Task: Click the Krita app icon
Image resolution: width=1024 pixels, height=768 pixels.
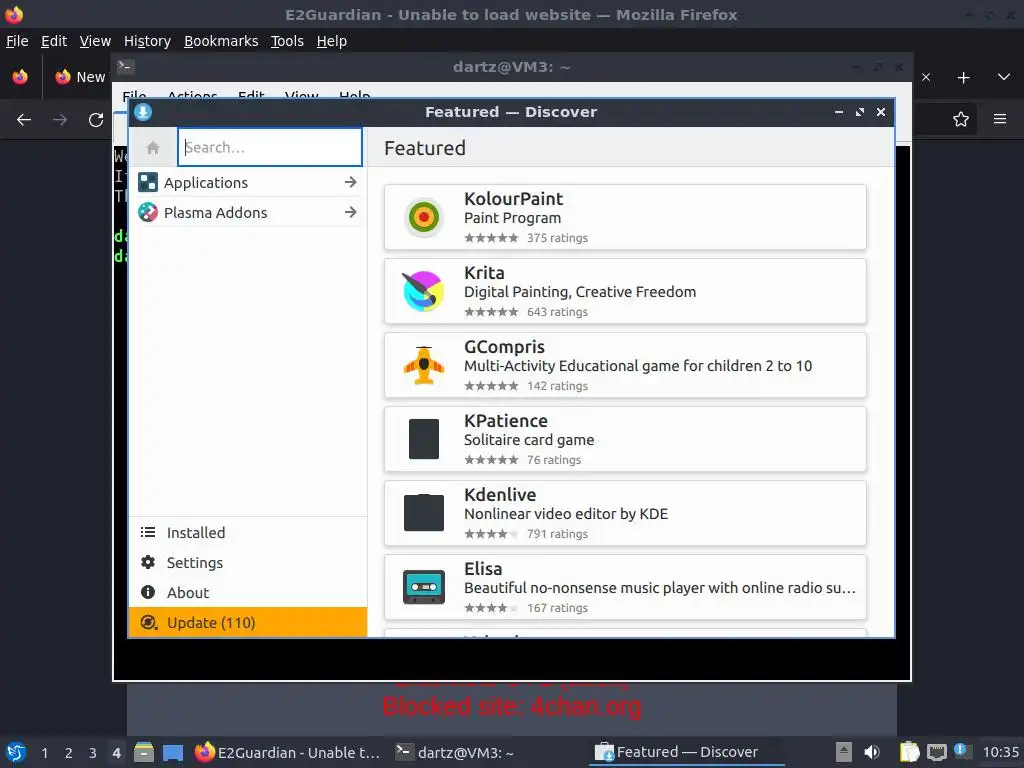Action: tap(424, 291)
